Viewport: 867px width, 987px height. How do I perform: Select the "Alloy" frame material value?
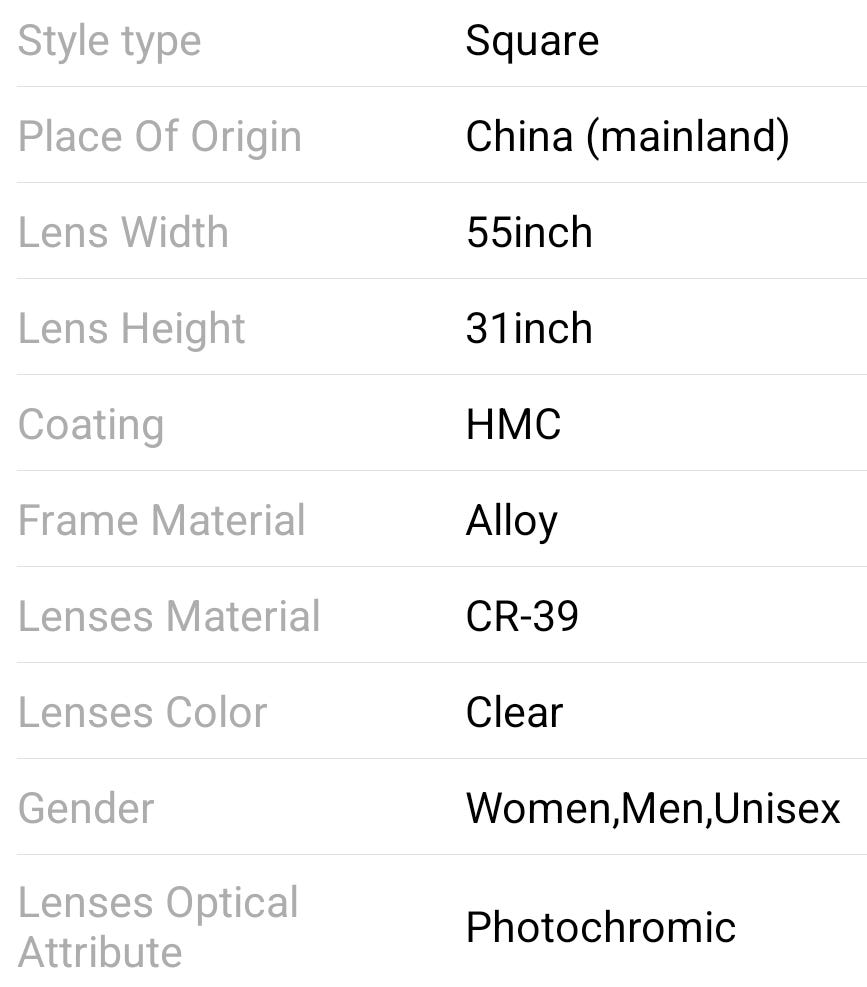tap(511, 521)
